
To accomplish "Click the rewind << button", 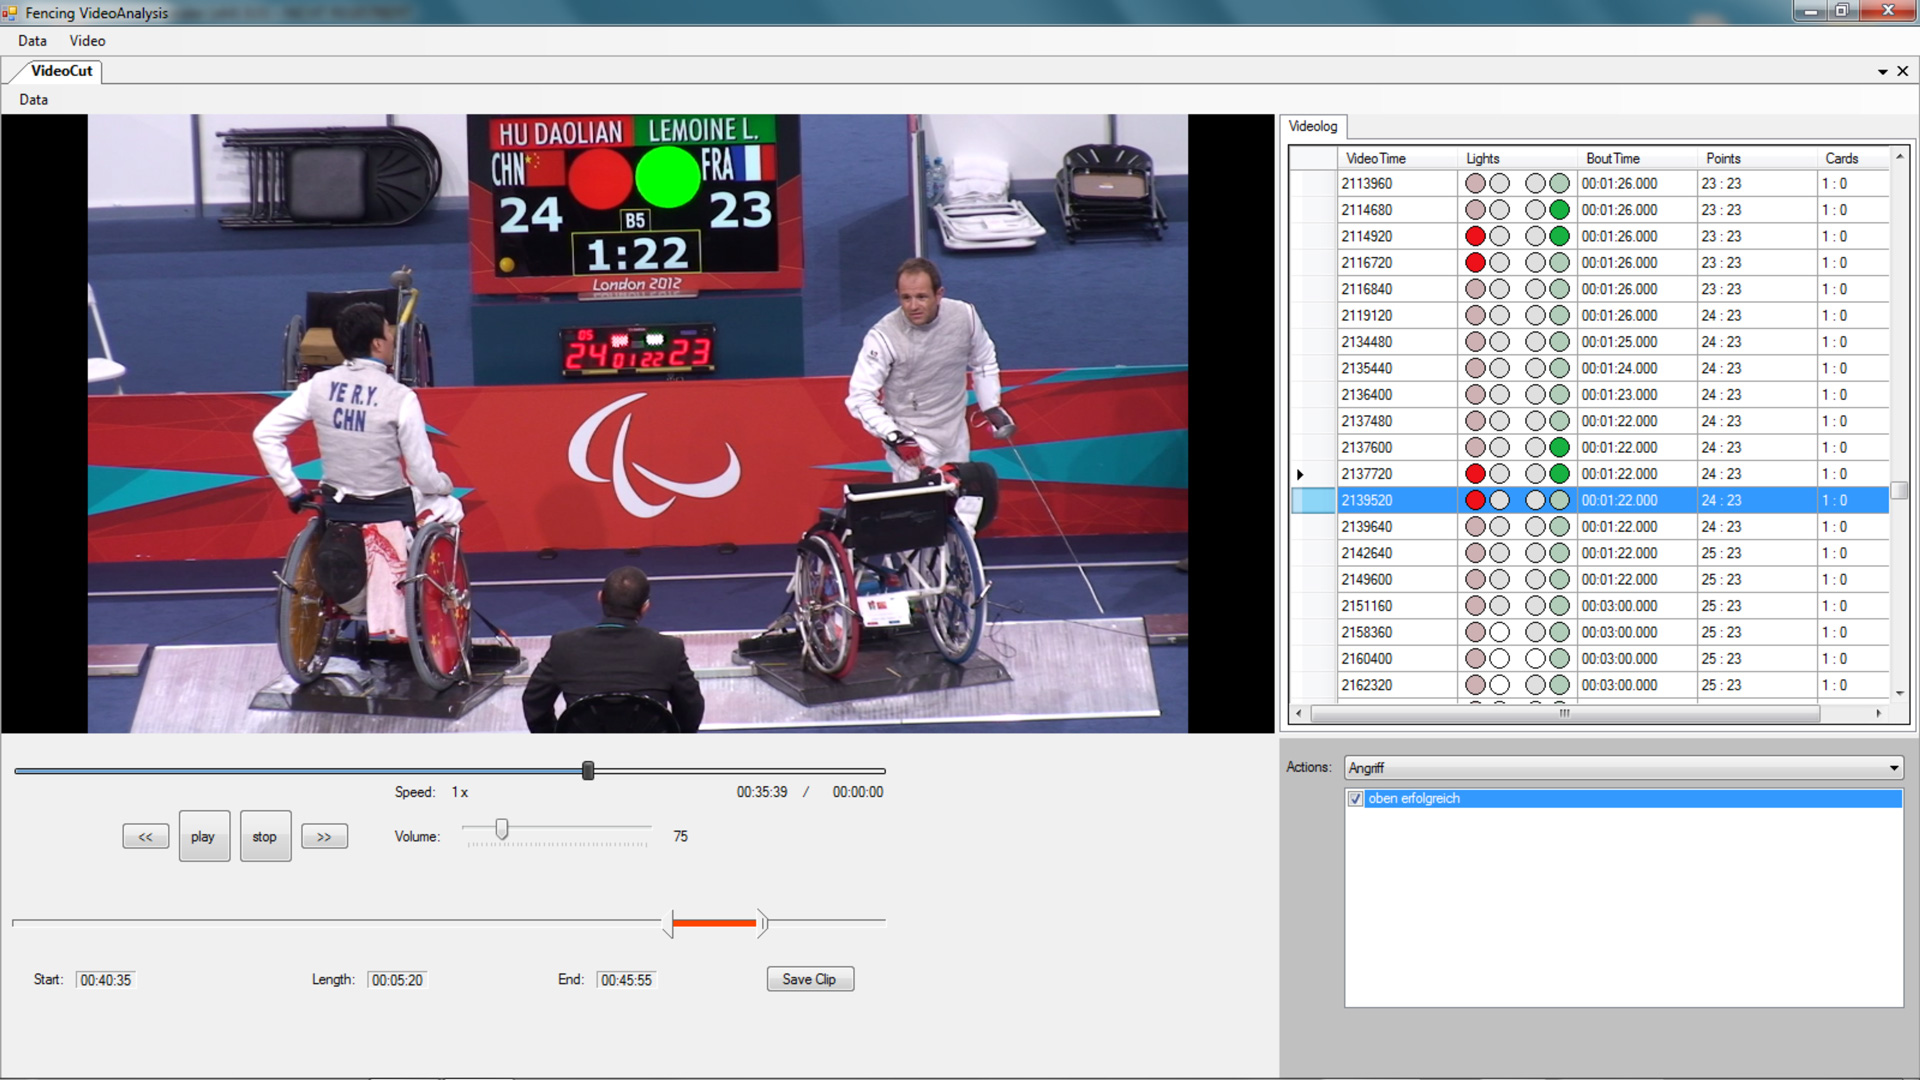I will (x=145, y=837).
